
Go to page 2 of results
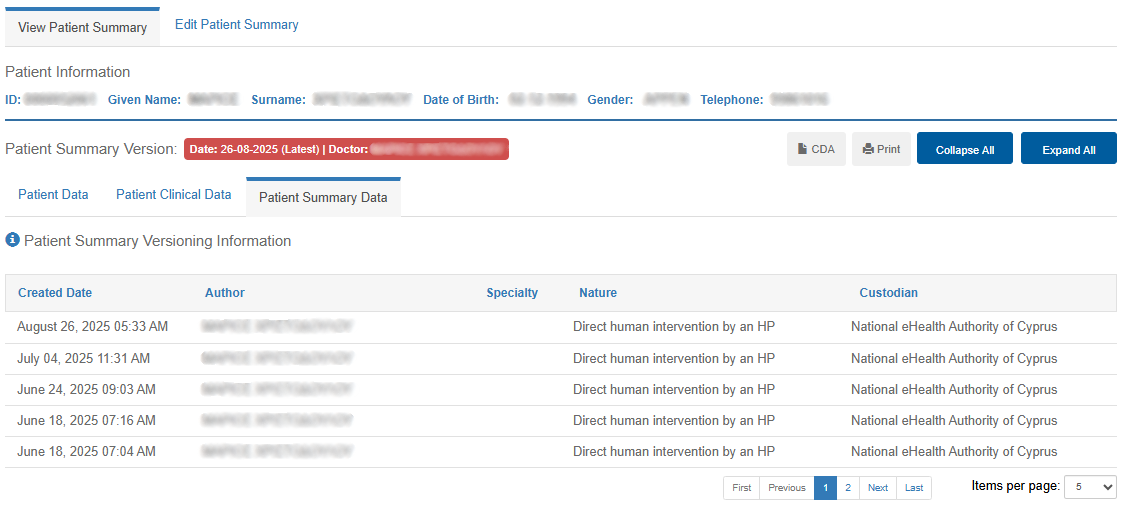(x=847, y=488)
